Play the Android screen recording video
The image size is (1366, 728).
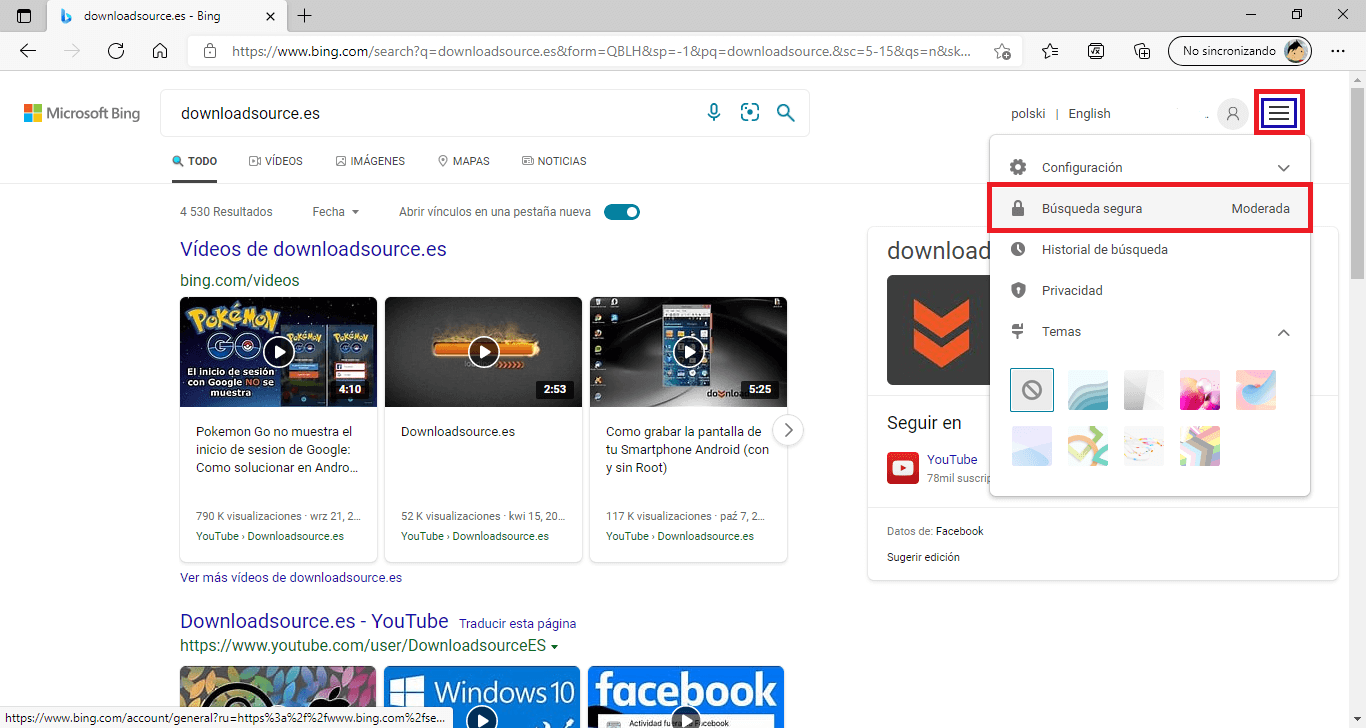(x=688, y=352)
